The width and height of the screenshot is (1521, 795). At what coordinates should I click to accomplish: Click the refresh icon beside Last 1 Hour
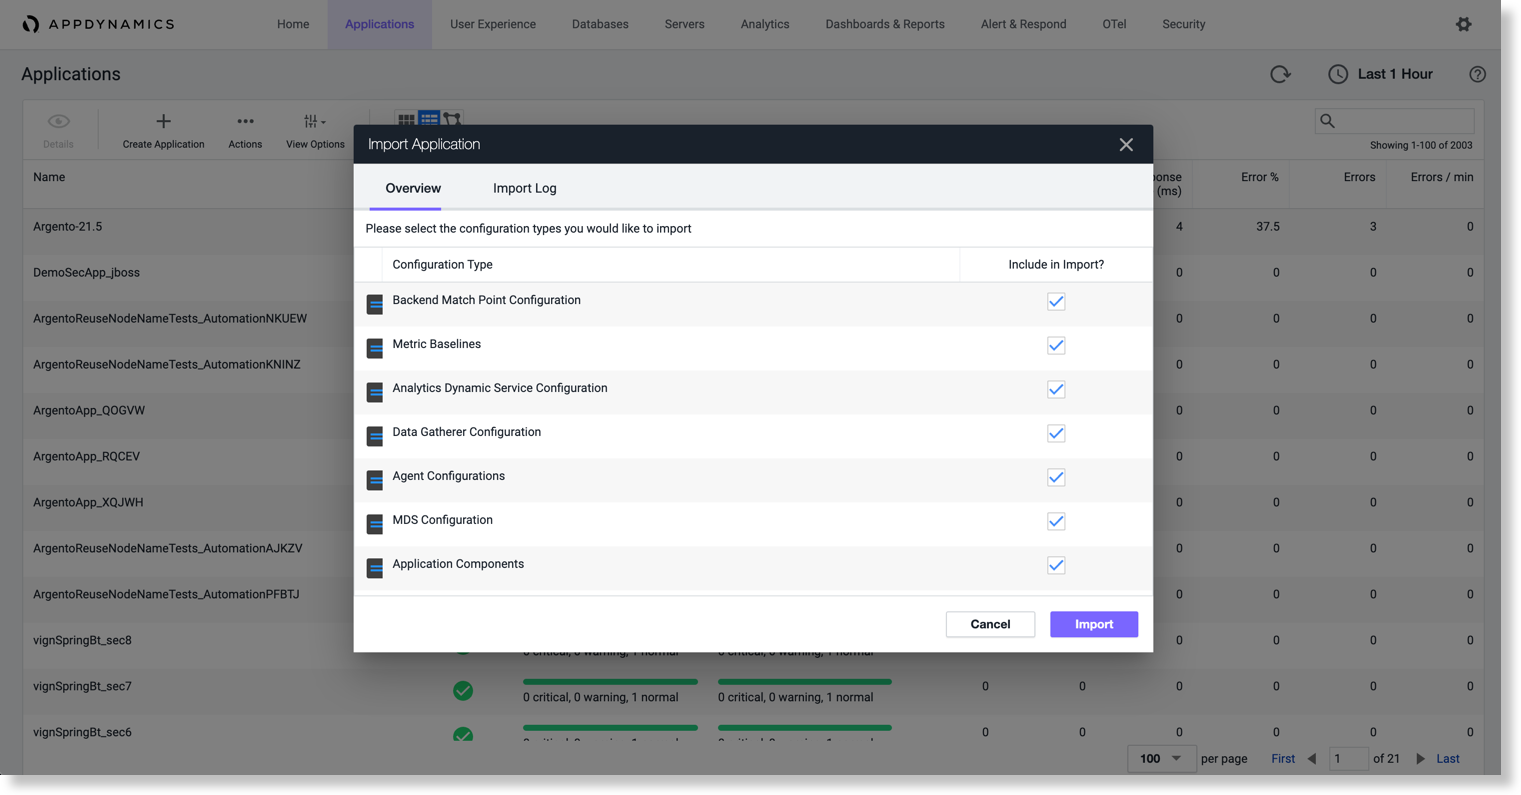(x=1280, y=74)
